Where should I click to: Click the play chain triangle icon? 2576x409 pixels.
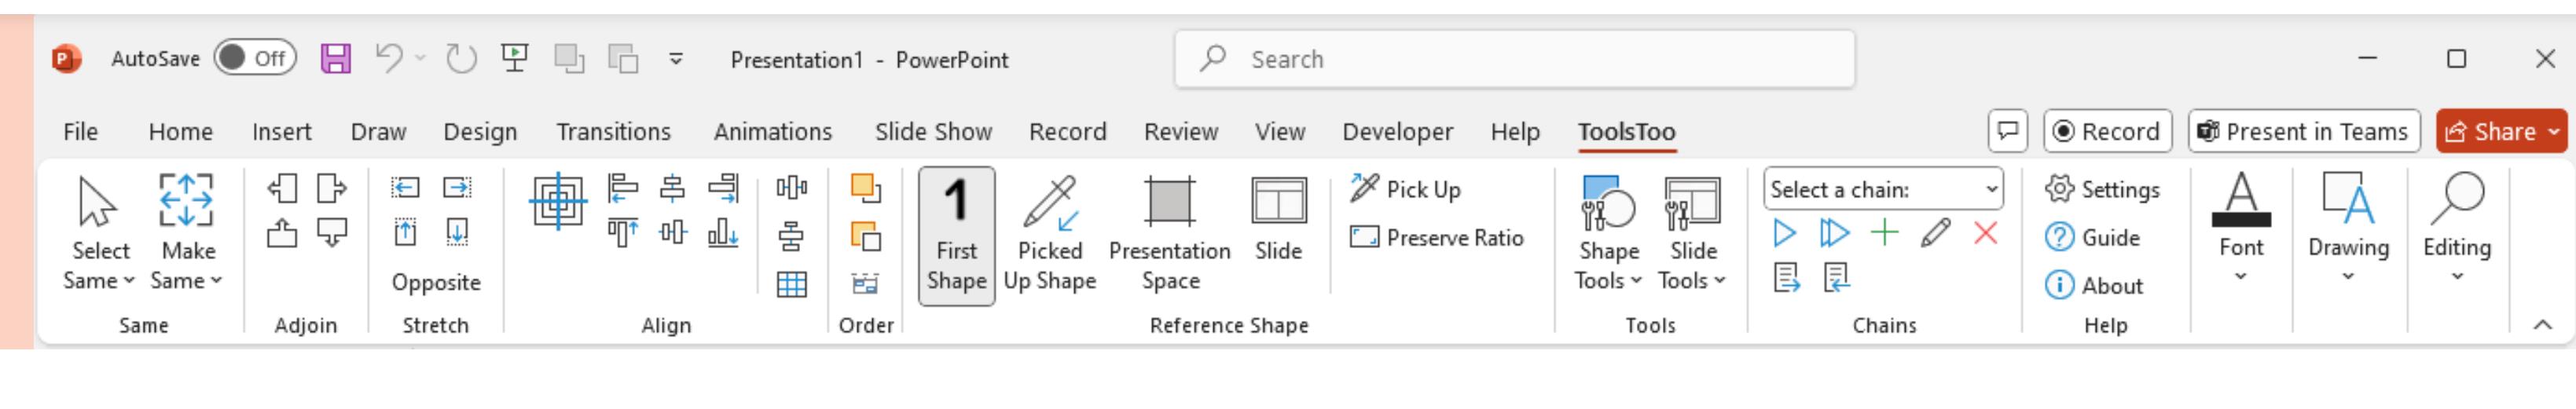1784,233
